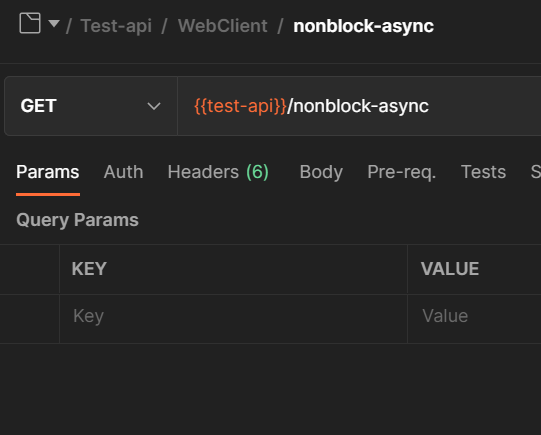Image resolution: width=541 pixels, height=435 pixels.
Task: Click the {{test-api}} variable in URL
Action: pyautogui.click(x=240, y=106)
